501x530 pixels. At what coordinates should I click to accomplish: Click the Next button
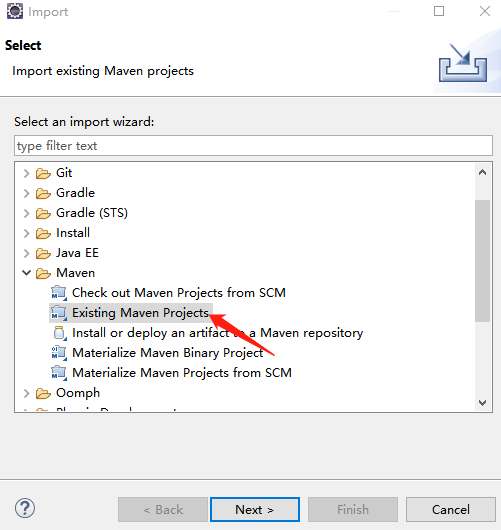pyautogui.click(x=255, y=509)
